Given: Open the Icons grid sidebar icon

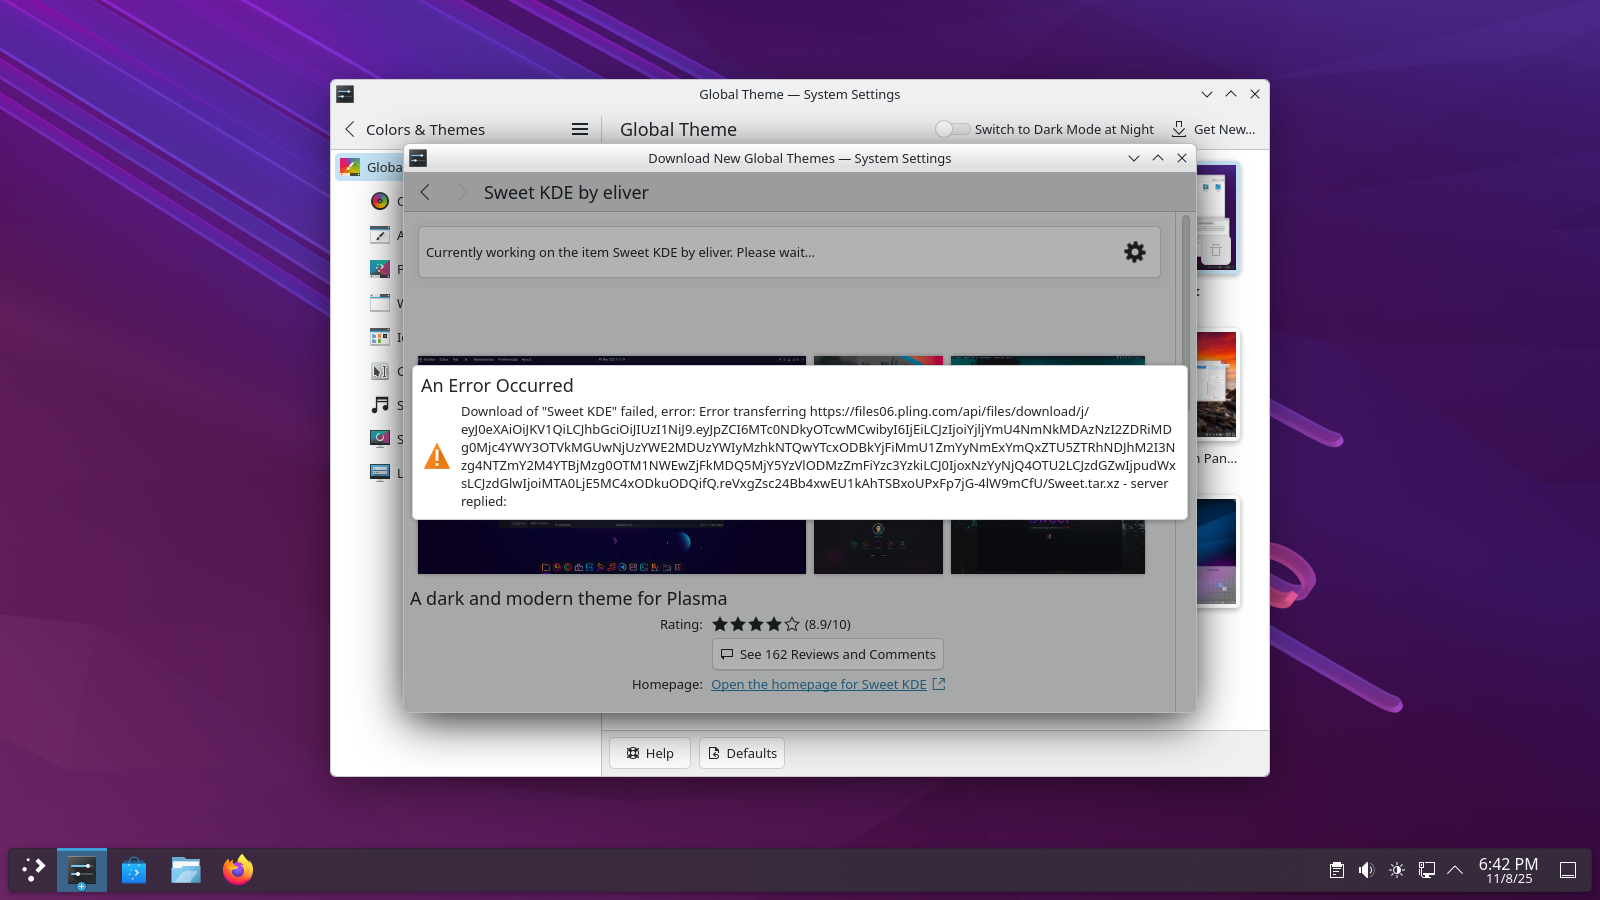Looking at the screenshot, I should 380,337.
